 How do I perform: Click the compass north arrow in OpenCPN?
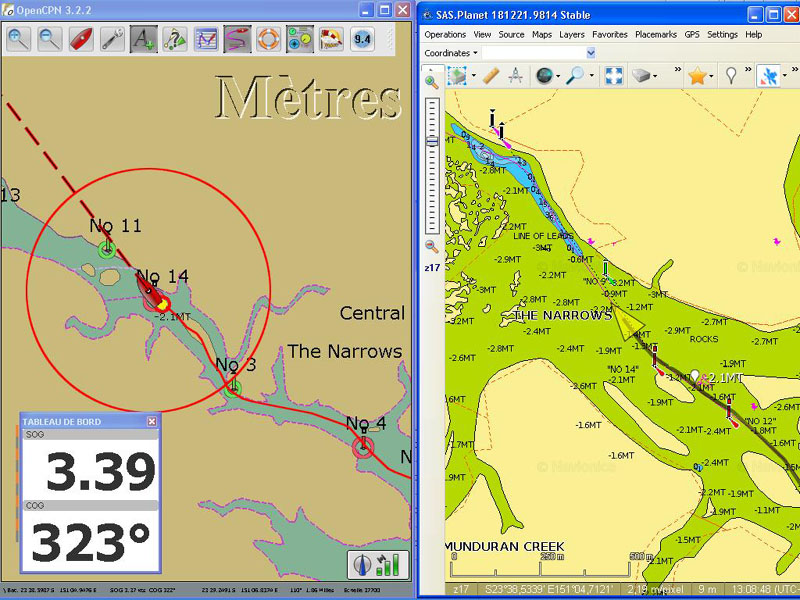tap(362, 565)
